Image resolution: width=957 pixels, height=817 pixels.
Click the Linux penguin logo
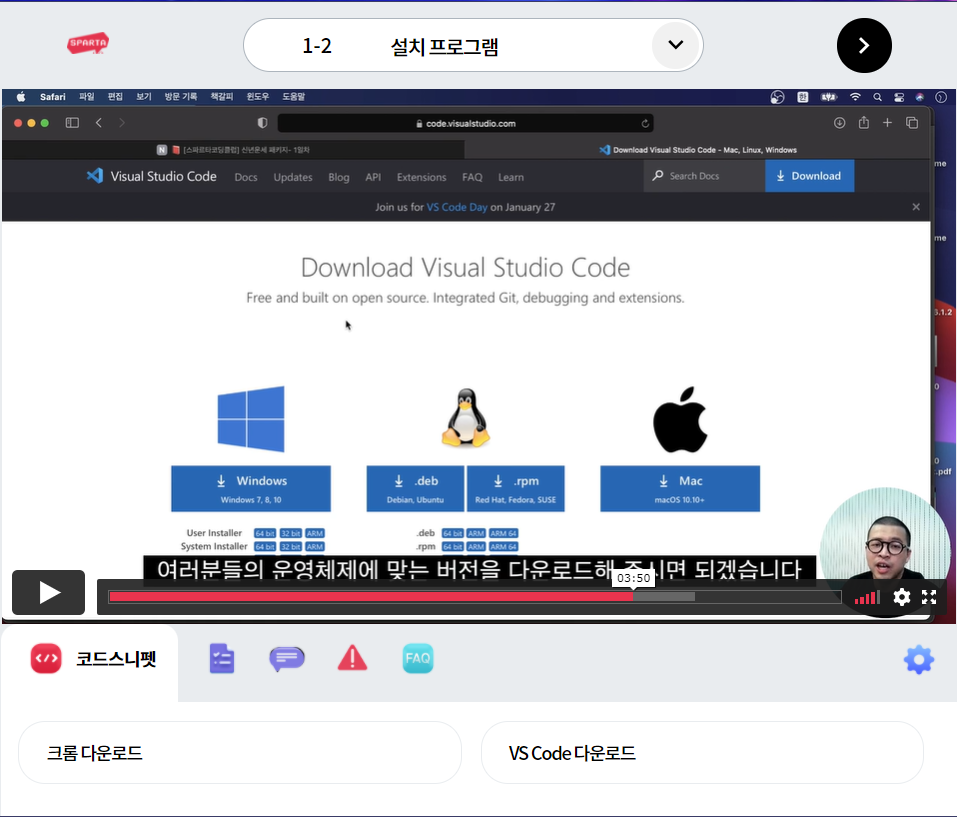point(466,417)
